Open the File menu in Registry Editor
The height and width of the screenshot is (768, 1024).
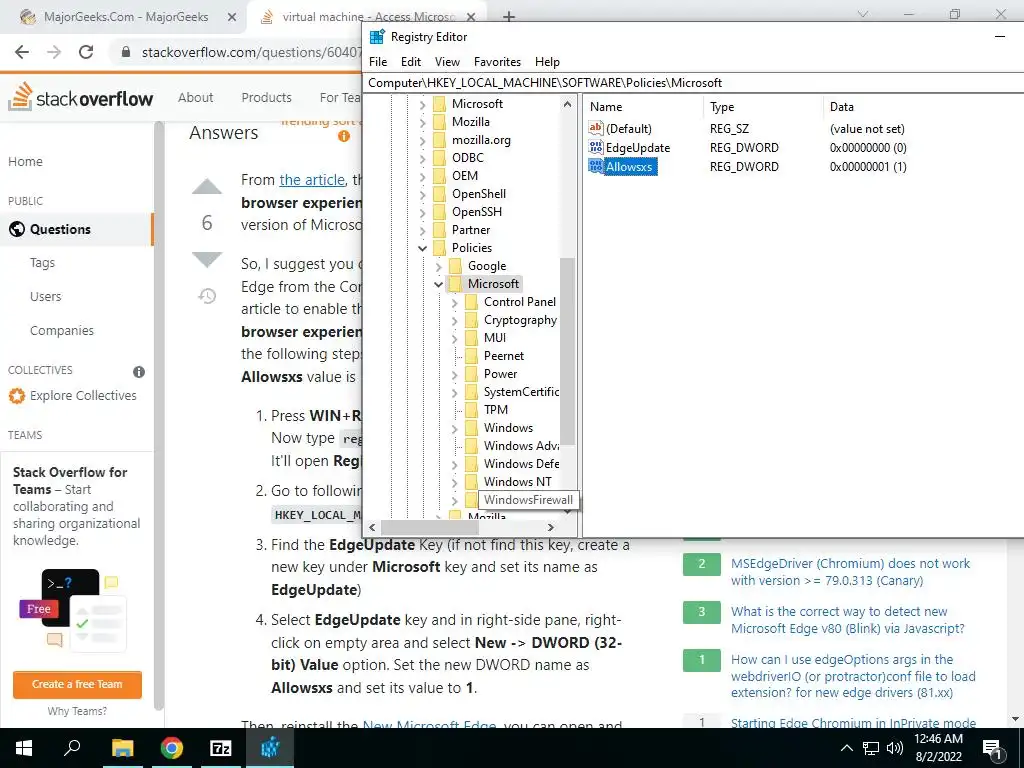[x=377, y=61]
